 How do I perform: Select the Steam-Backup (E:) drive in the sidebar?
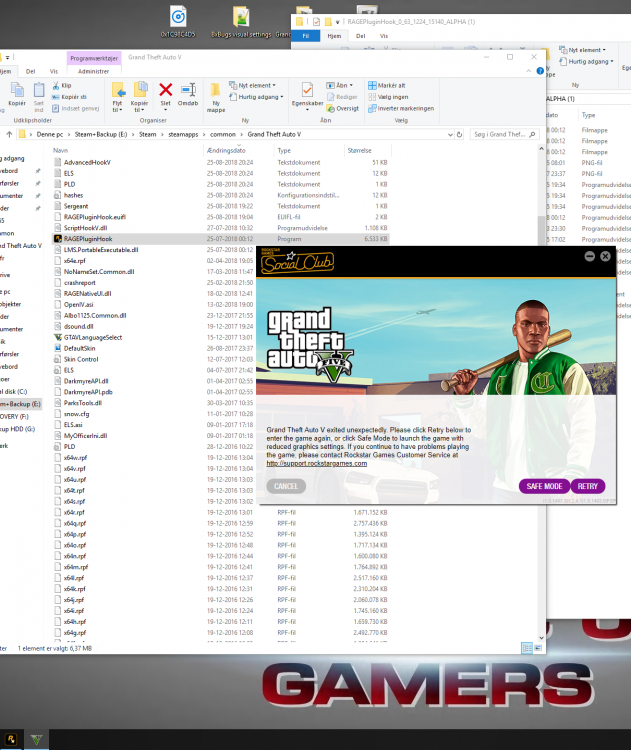pos(20,404)
